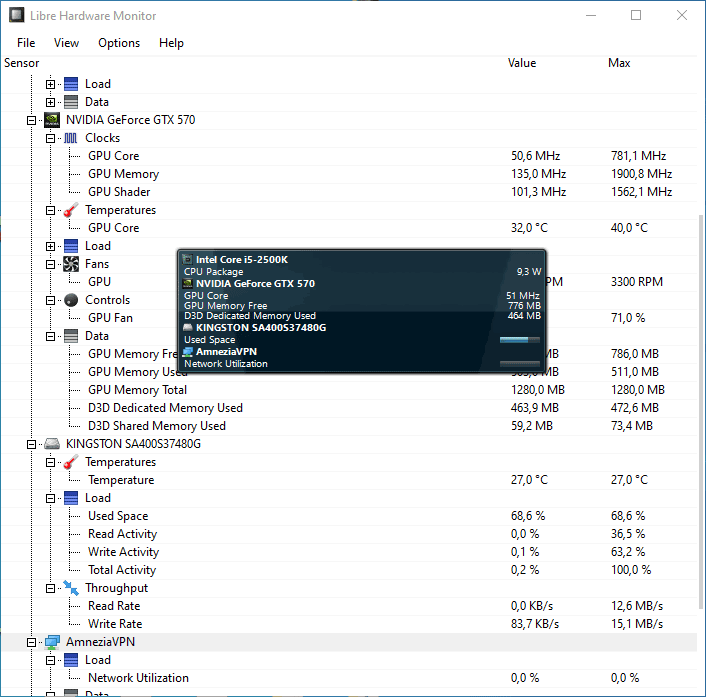Open the Help menu
The height and width of the screenshot is (697, 706).
tap(171, 43)
